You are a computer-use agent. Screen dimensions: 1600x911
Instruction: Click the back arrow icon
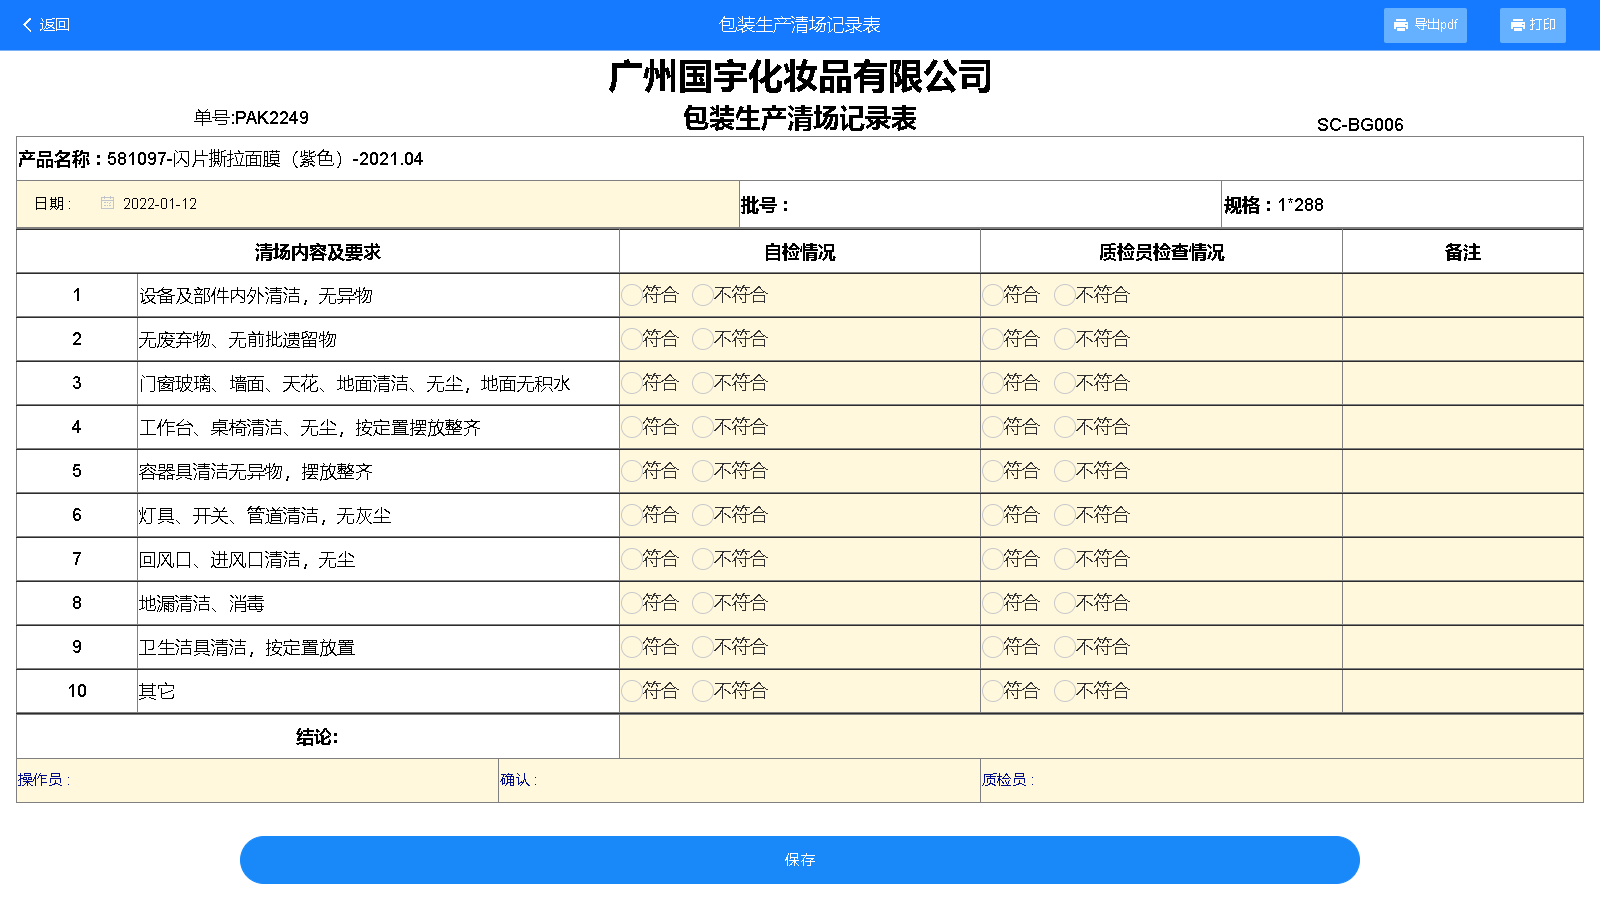[27, 25]
